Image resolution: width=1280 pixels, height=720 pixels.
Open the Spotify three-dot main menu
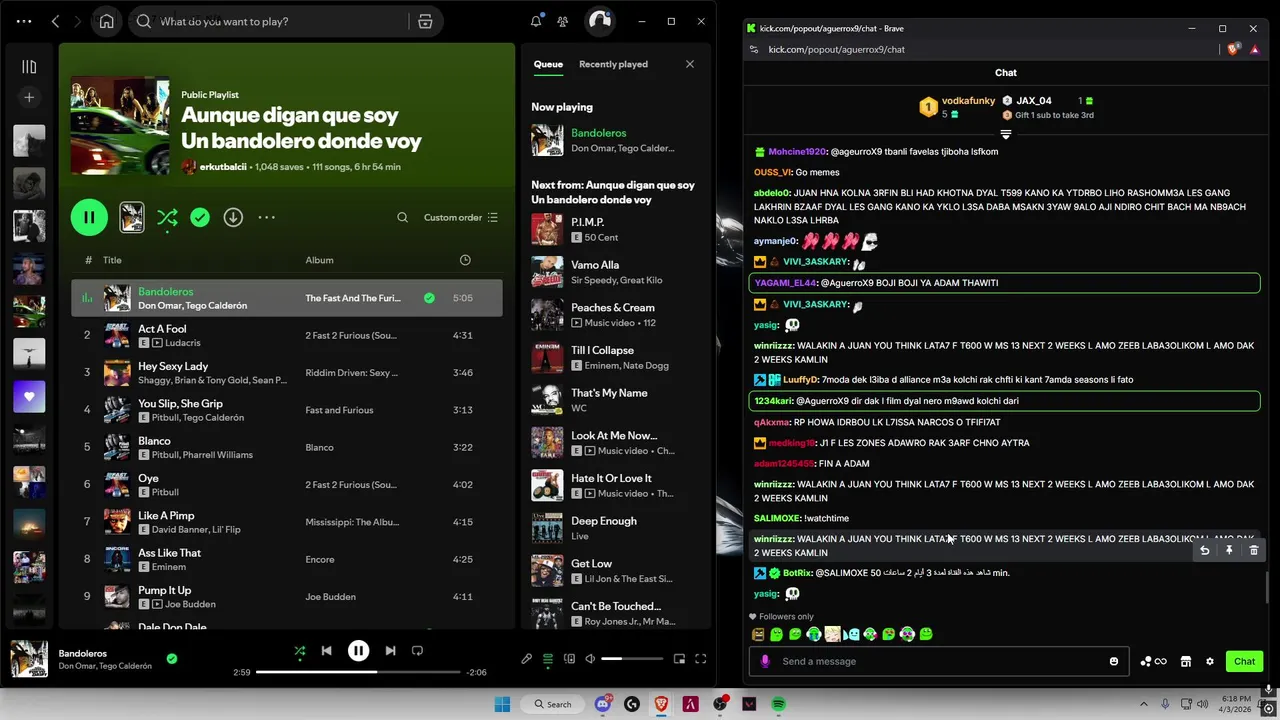click(x=24, y=21)
